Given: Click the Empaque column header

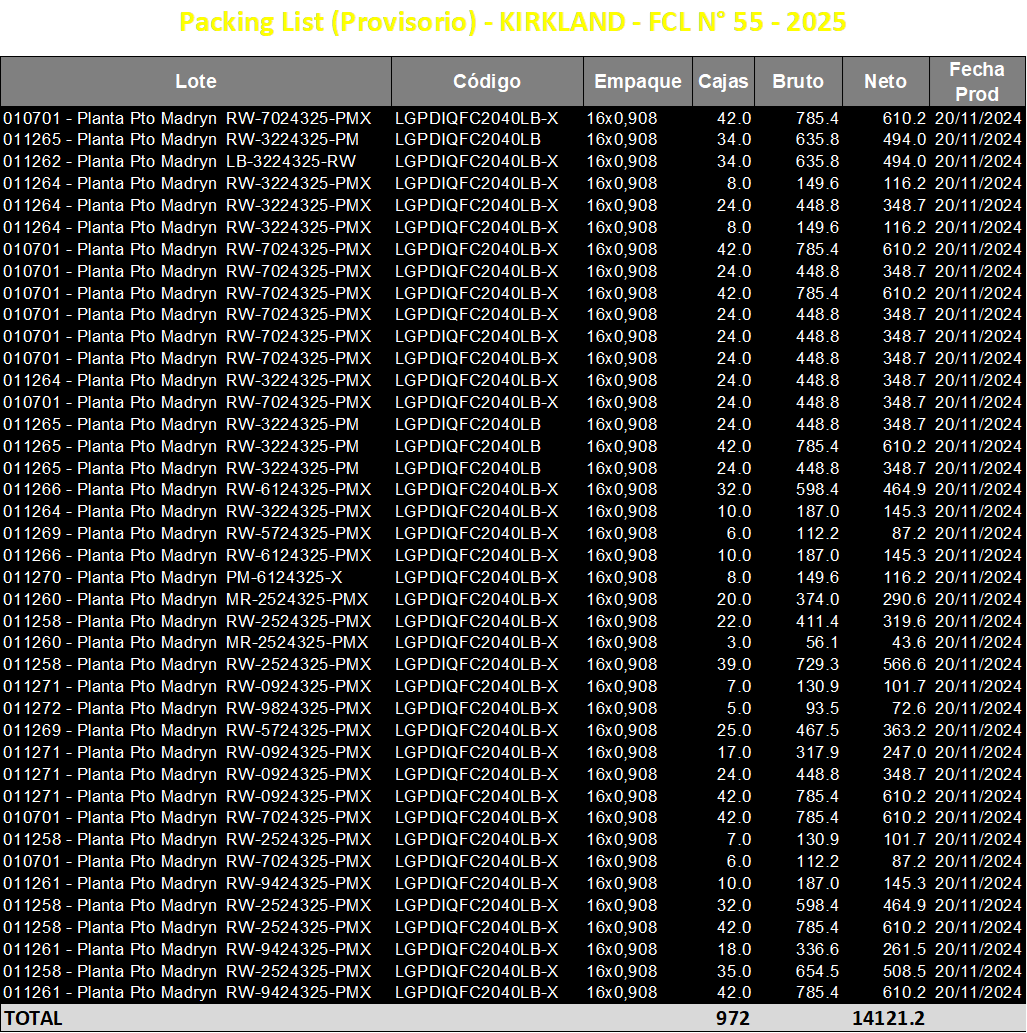Looking at the screenshot, I should 637,81.
